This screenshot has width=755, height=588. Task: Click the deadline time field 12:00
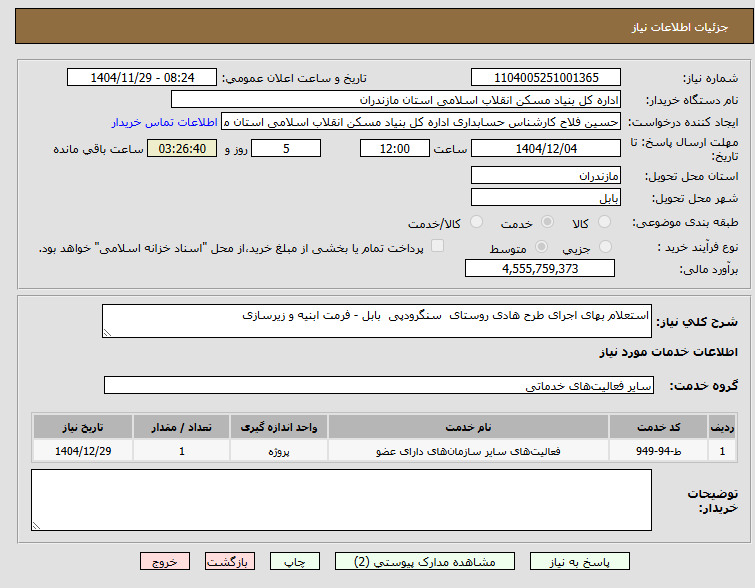coord(395,148)
